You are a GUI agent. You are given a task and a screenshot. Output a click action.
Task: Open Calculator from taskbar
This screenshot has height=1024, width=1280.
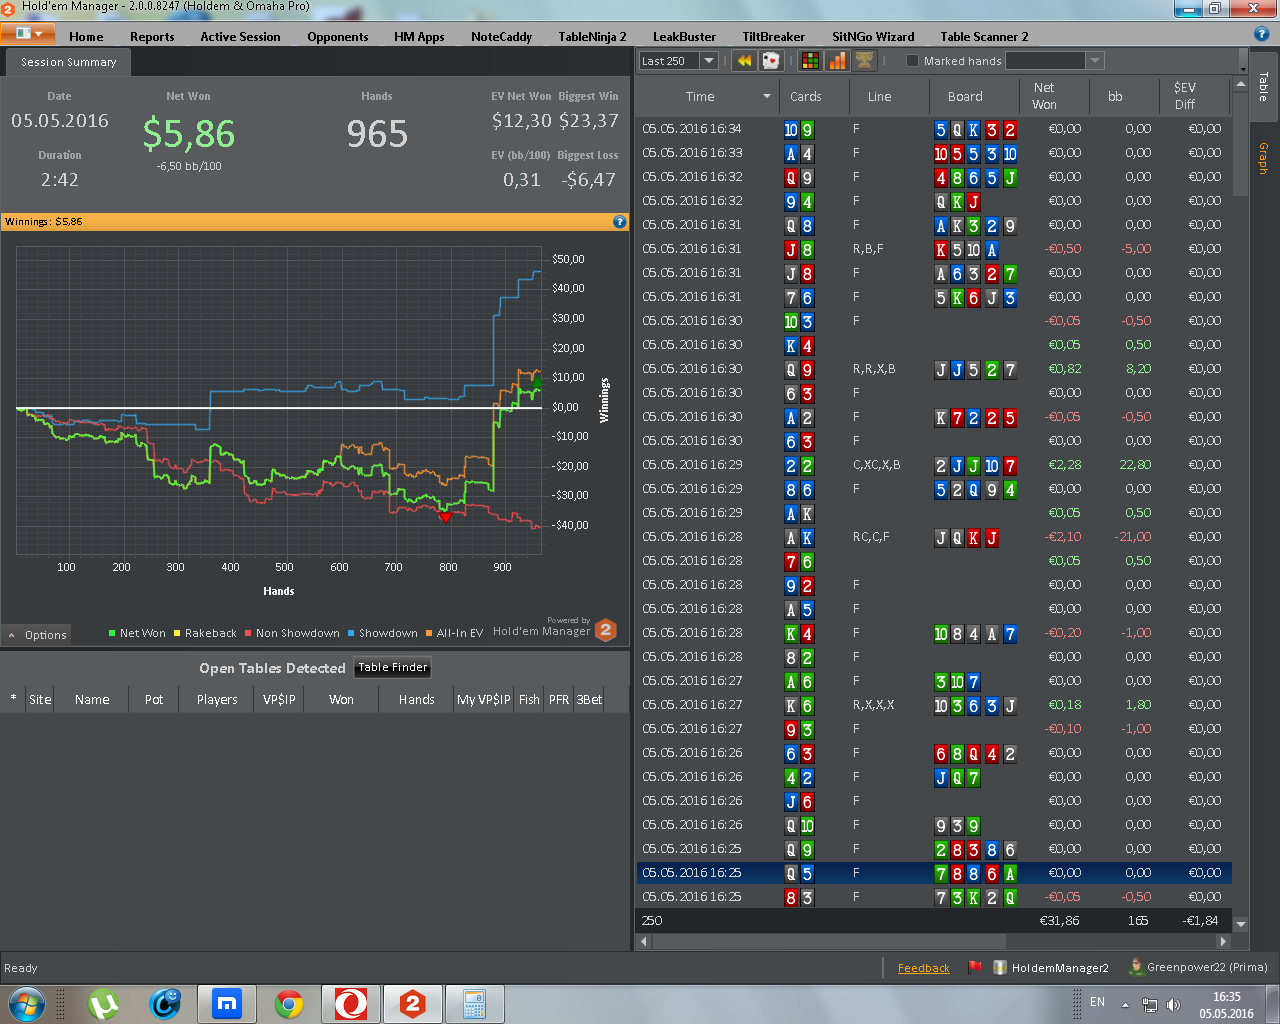pos(474,1004)
